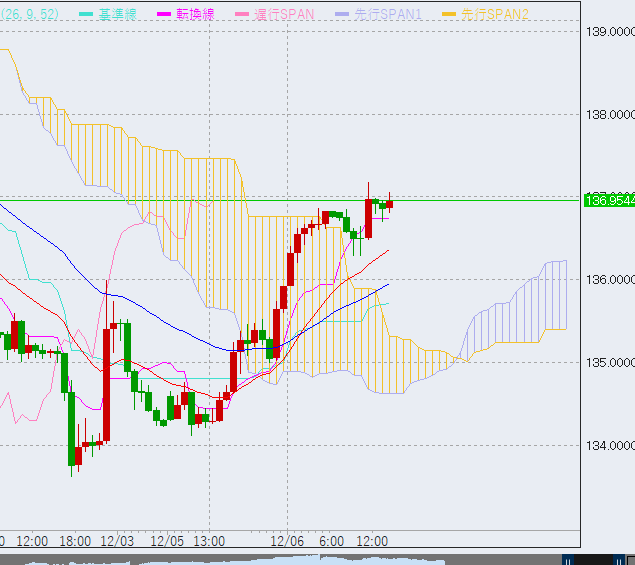Click the 134.0000 price axis label

(609, 446)
